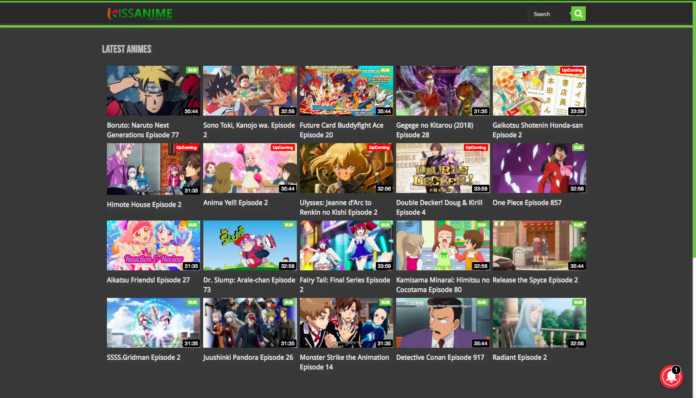Open Future Card Buddyfight Ace Episode 20 thumbnail
Image resolution: width=696 pixels, height=398 pixels.
coord(346,91)
